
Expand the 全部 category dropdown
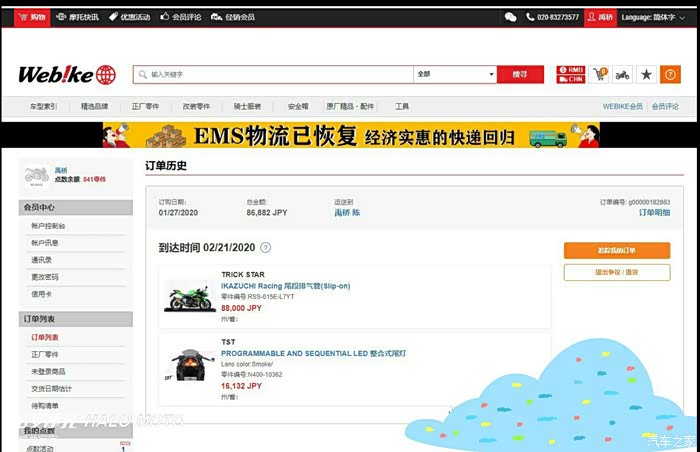coord(455,74)
